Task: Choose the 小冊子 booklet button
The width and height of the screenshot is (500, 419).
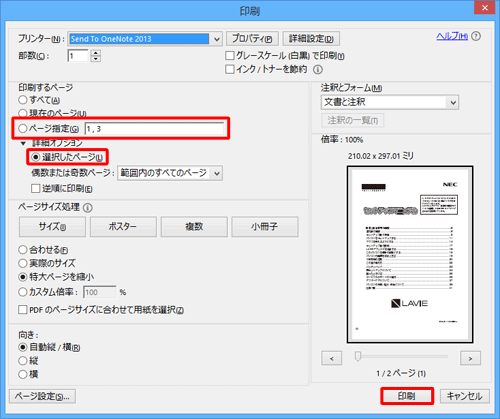Action: point(265,227)
